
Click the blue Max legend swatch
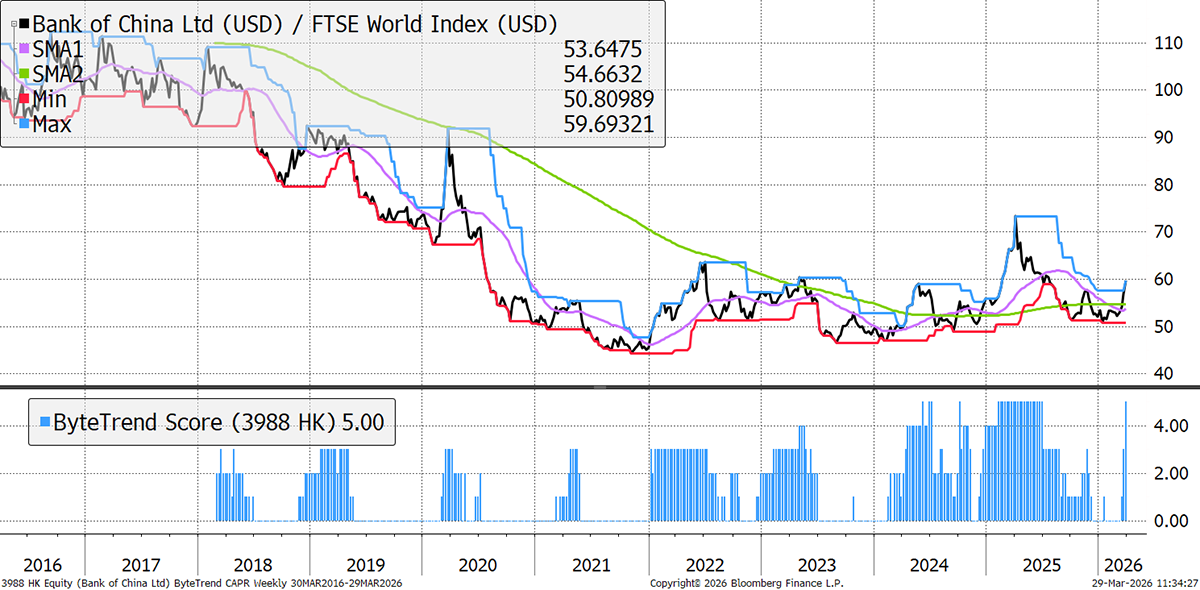[24, 125]
